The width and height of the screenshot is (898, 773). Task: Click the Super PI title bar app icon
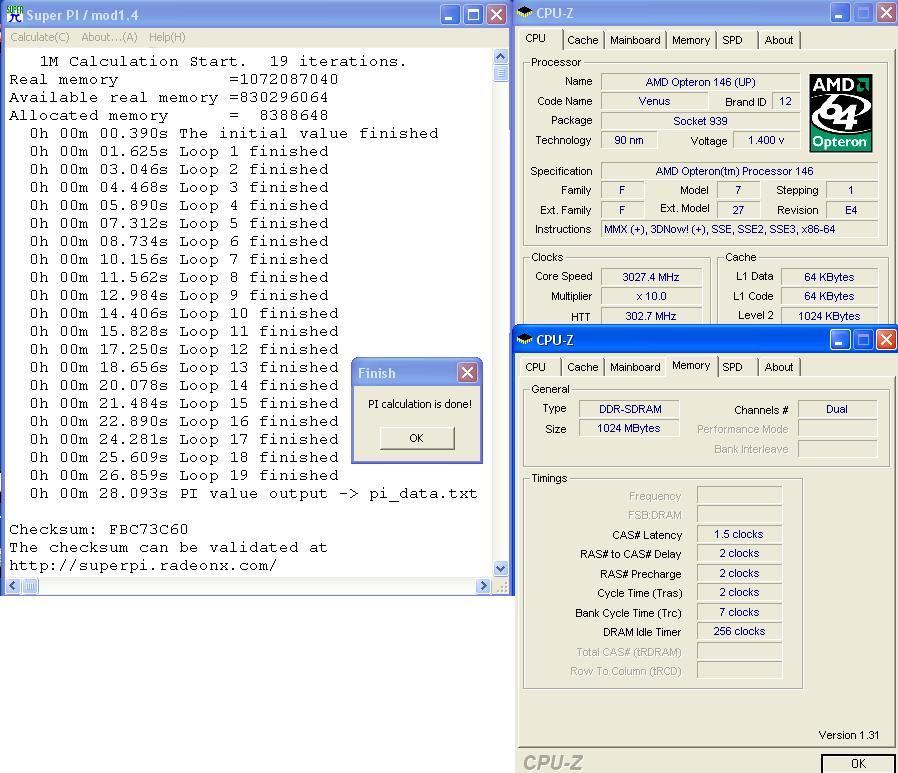pos(15,14)
